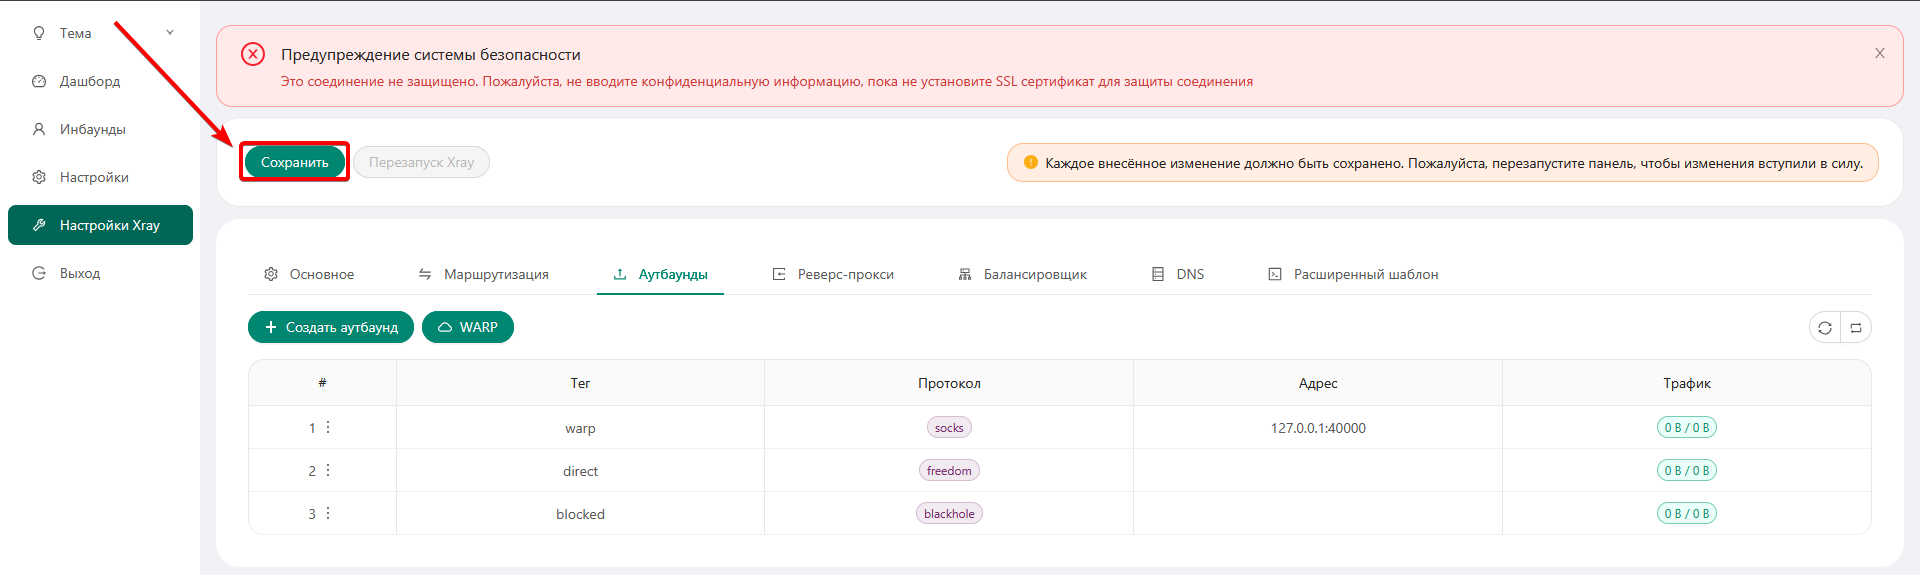Open Дашборд from the sidebar
This screenshot has height=575, width=1920.
point(90,81)
